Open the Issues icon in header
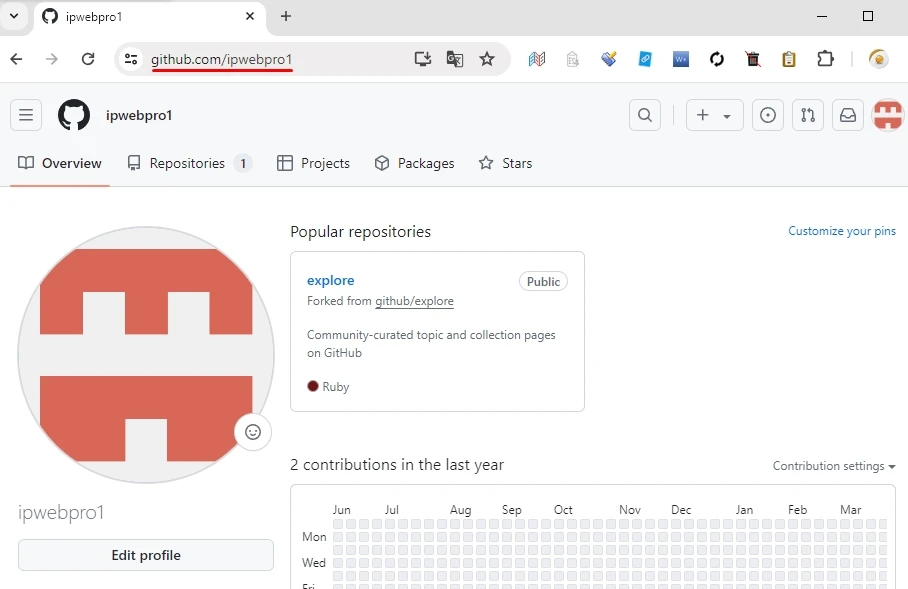The height and width of the screenshot is (589, 908). pos(767,115)
